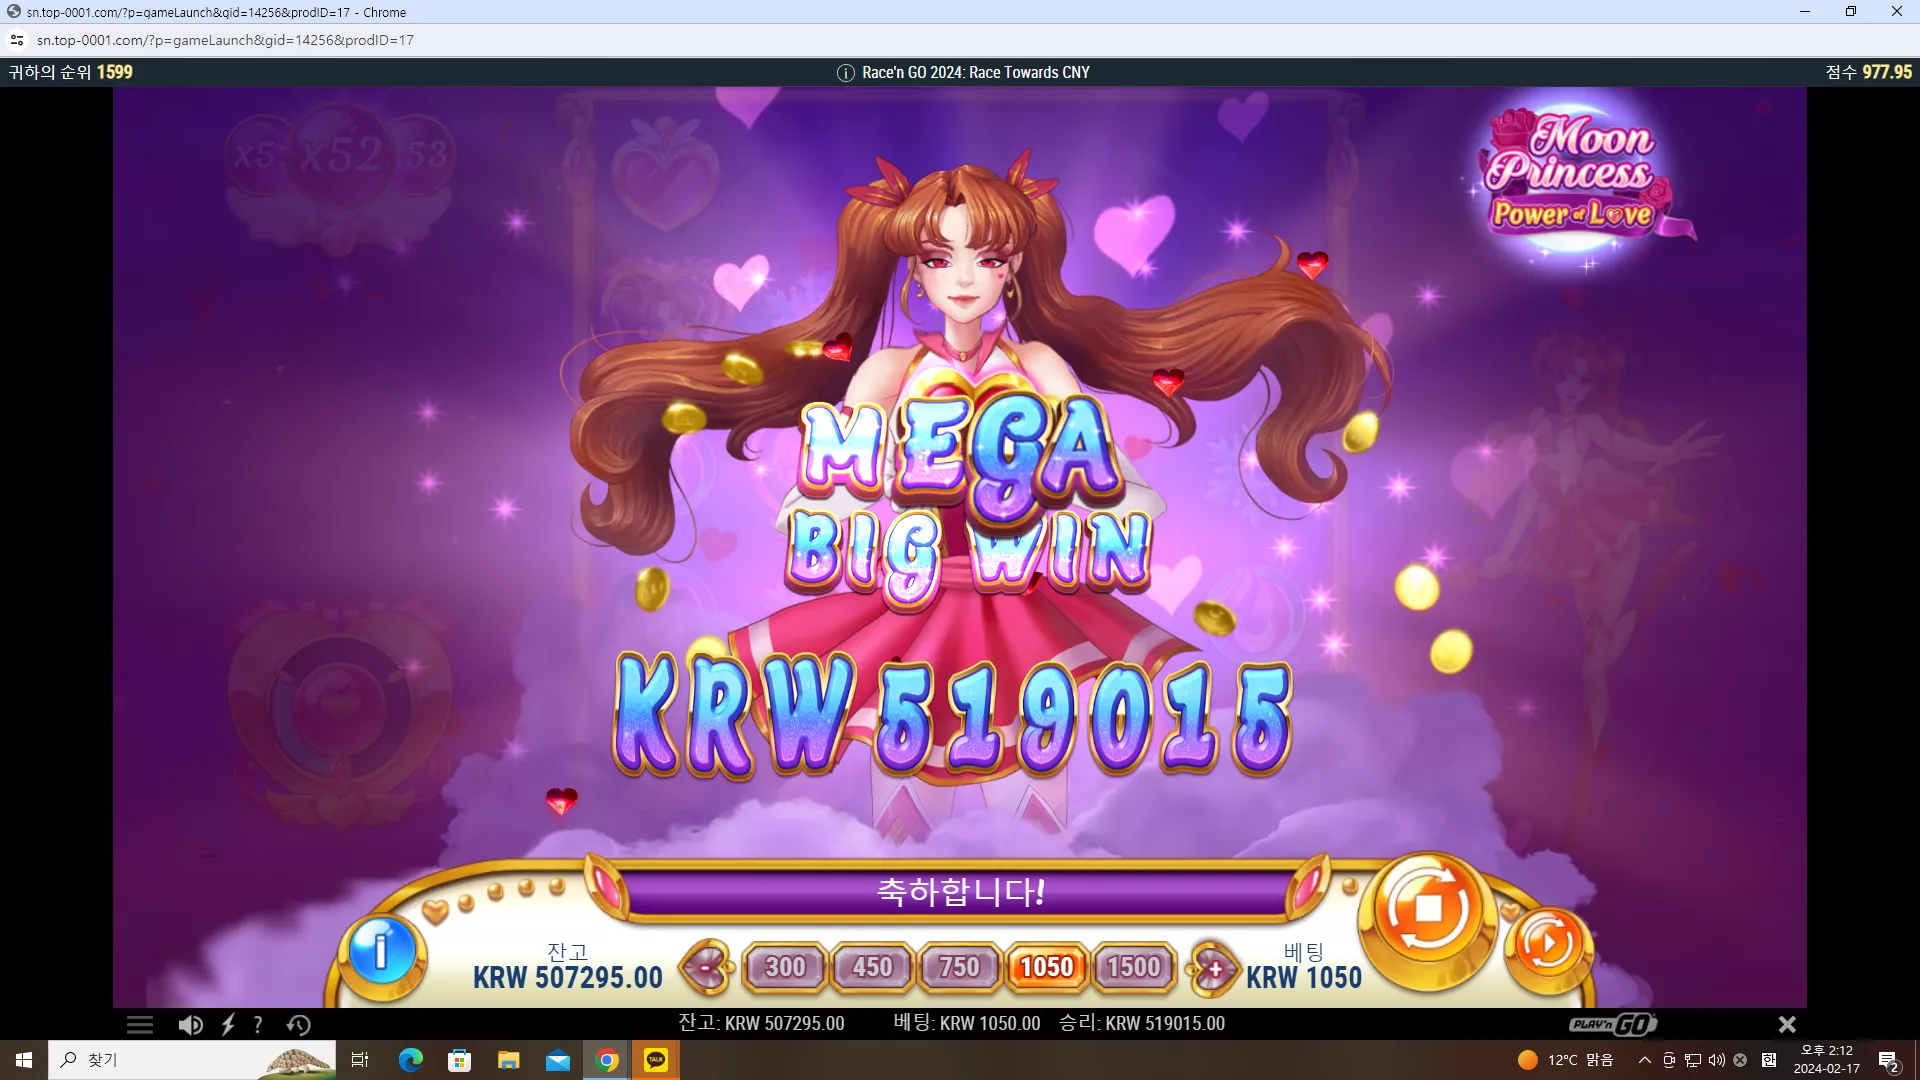Open the game info button with the blue i

click(382, 951)
